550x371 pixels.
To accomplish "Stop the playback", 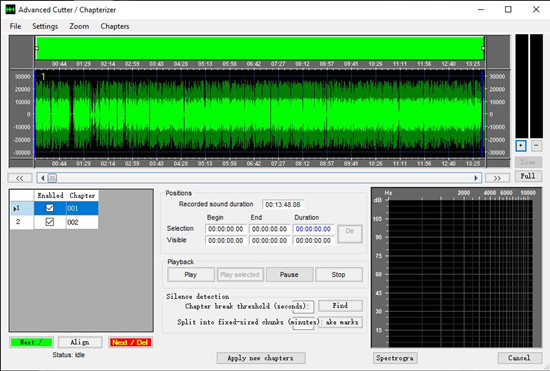I will tap(338, 275).
